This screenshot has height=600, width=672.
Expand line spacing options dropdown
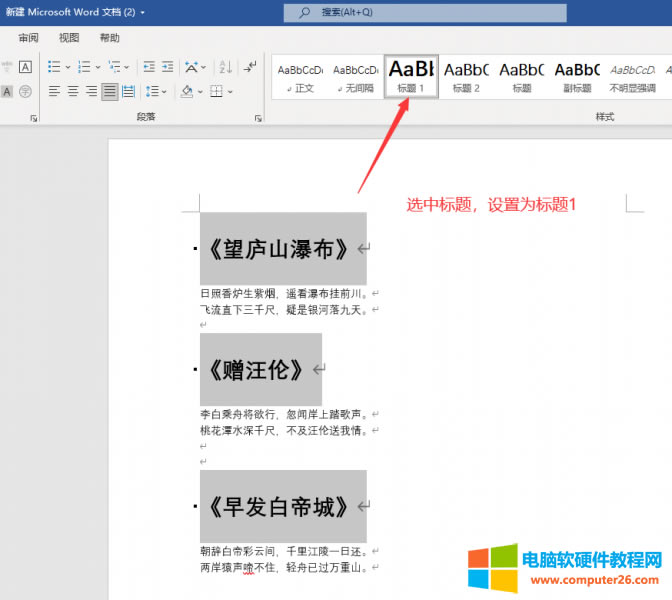tap(164, 91)
